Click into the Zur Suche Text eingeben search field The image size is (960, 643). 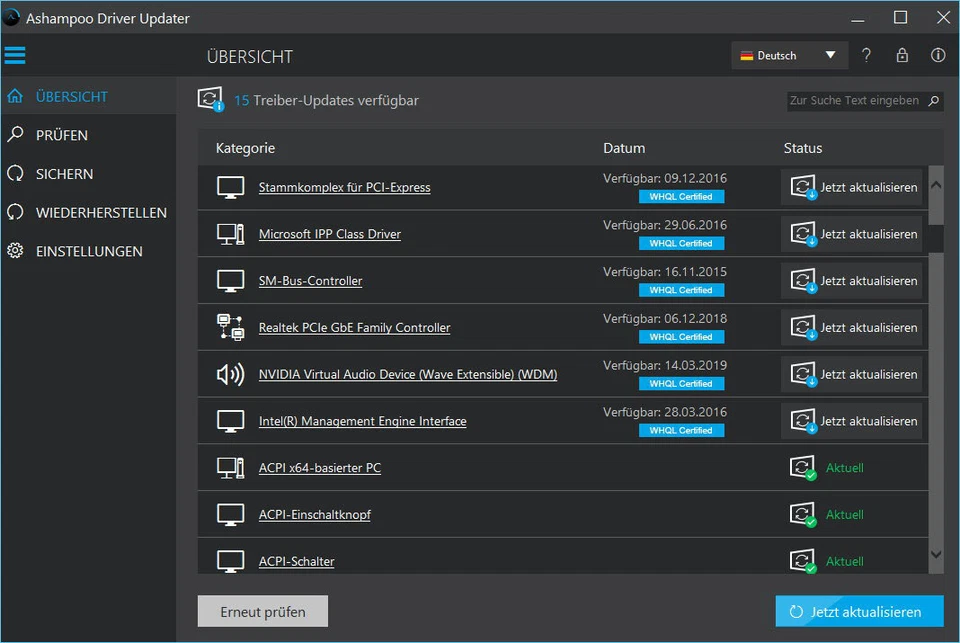[855, 100]
